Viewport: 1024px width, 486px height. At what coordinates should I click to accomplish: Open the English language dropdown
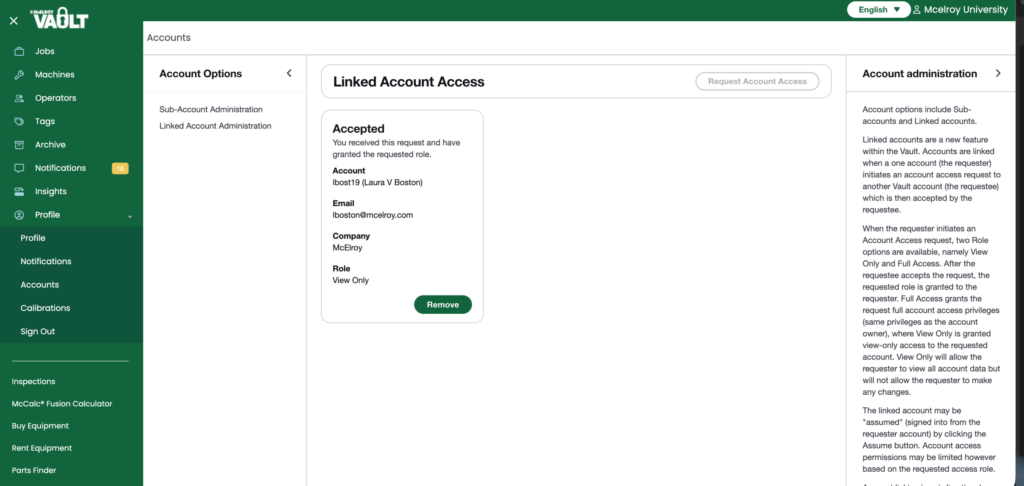(x=878, y=10)
